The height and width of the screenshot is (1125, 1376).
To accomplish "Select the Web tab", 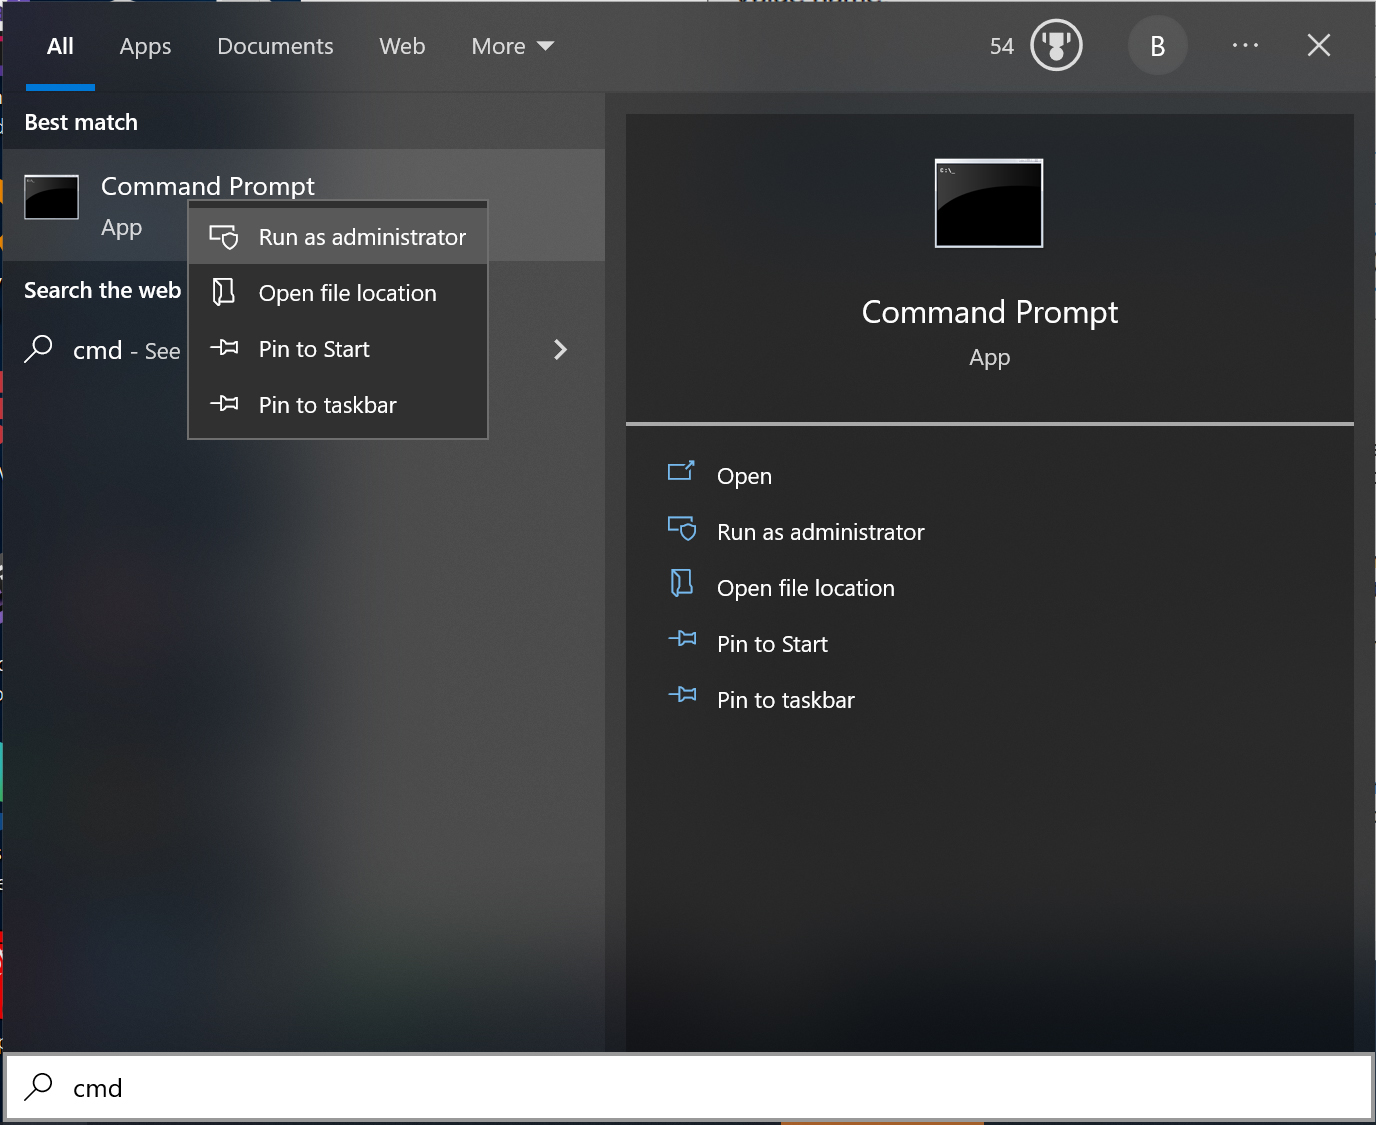I will (x=402, y=46).
